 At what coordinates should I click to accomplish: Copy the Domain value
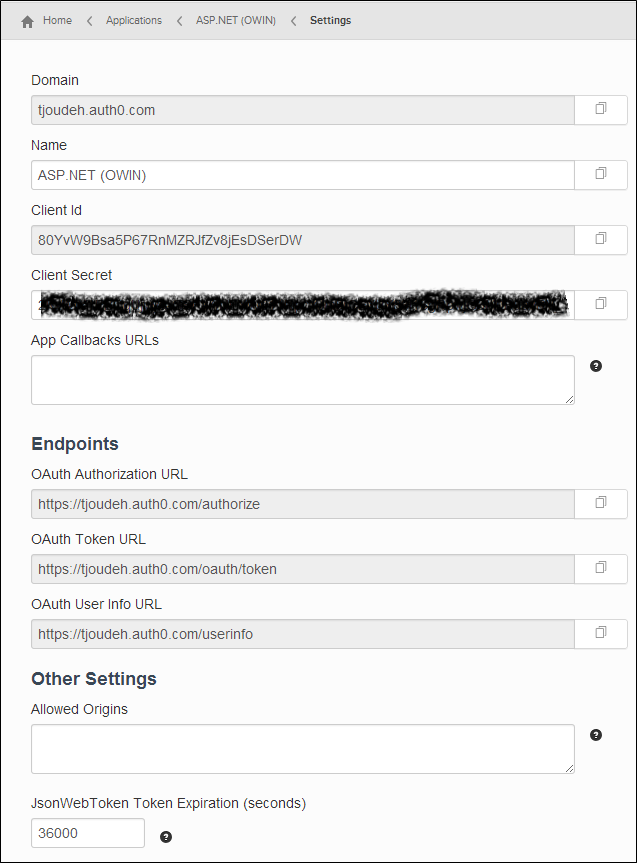point(601,110)
